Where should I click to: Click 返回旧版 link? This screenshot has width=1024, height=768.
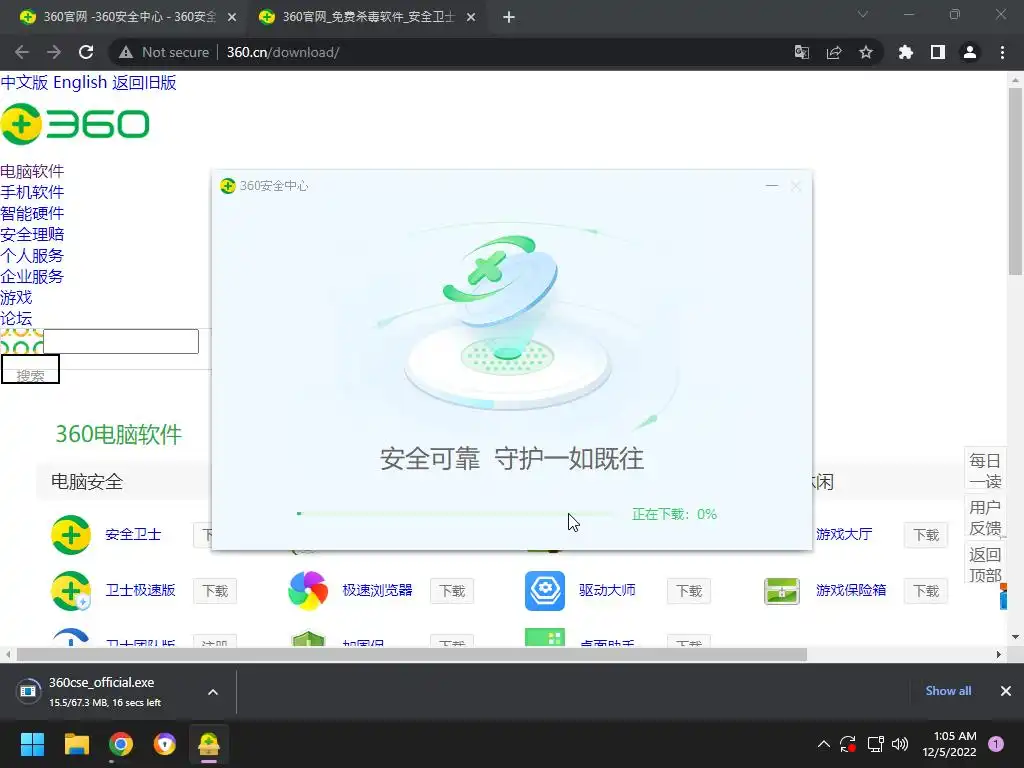point(144,82)
